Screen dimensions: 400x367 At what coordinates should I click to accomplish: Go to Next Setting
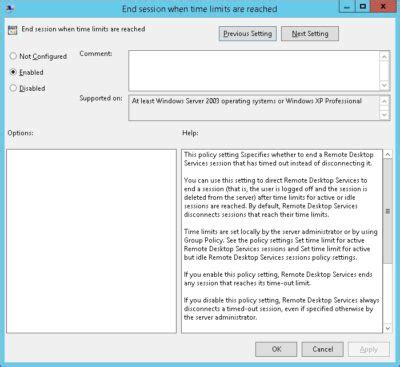pyautogui.click(x=310, y=34)
